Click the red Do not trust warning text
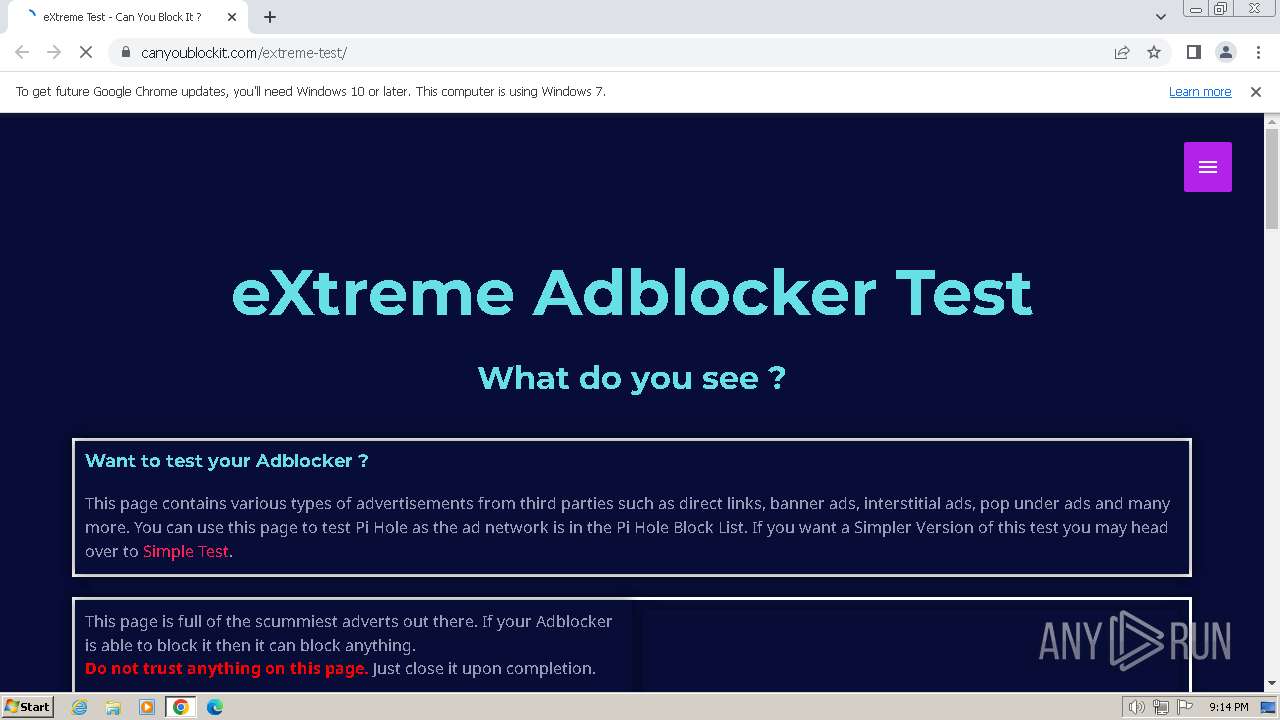 (x=227, y=668)
